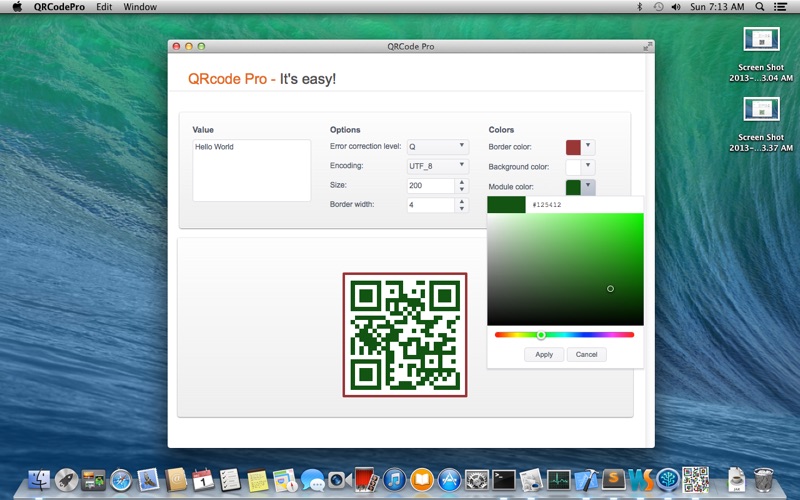Click red Border color swatch
The height and width of the screenshot is (500, 800).
click(x=573, y=147)
